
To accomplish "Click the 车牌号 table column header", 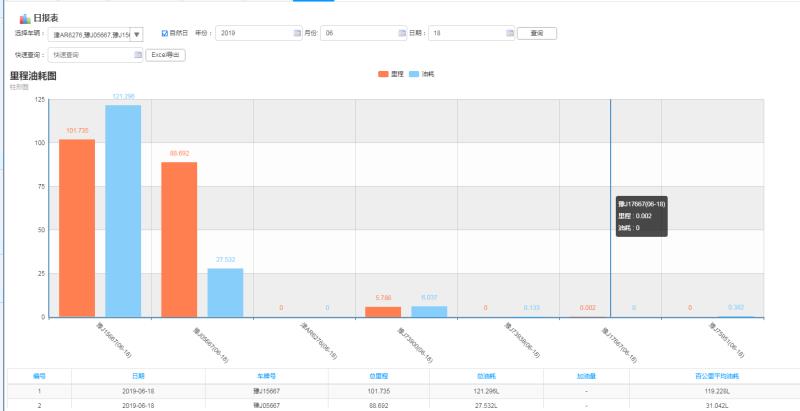I will 265,376.
